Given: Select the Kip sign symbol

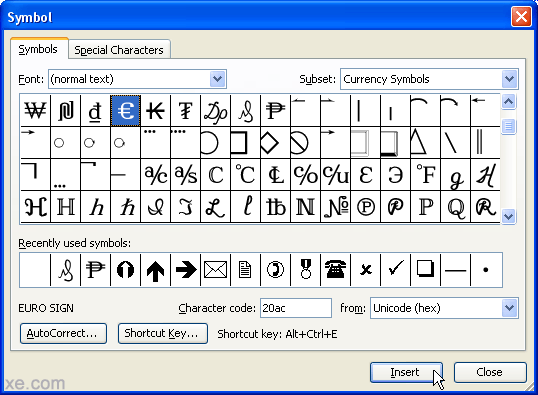Looking at the screenshot, I should [155, 111].
